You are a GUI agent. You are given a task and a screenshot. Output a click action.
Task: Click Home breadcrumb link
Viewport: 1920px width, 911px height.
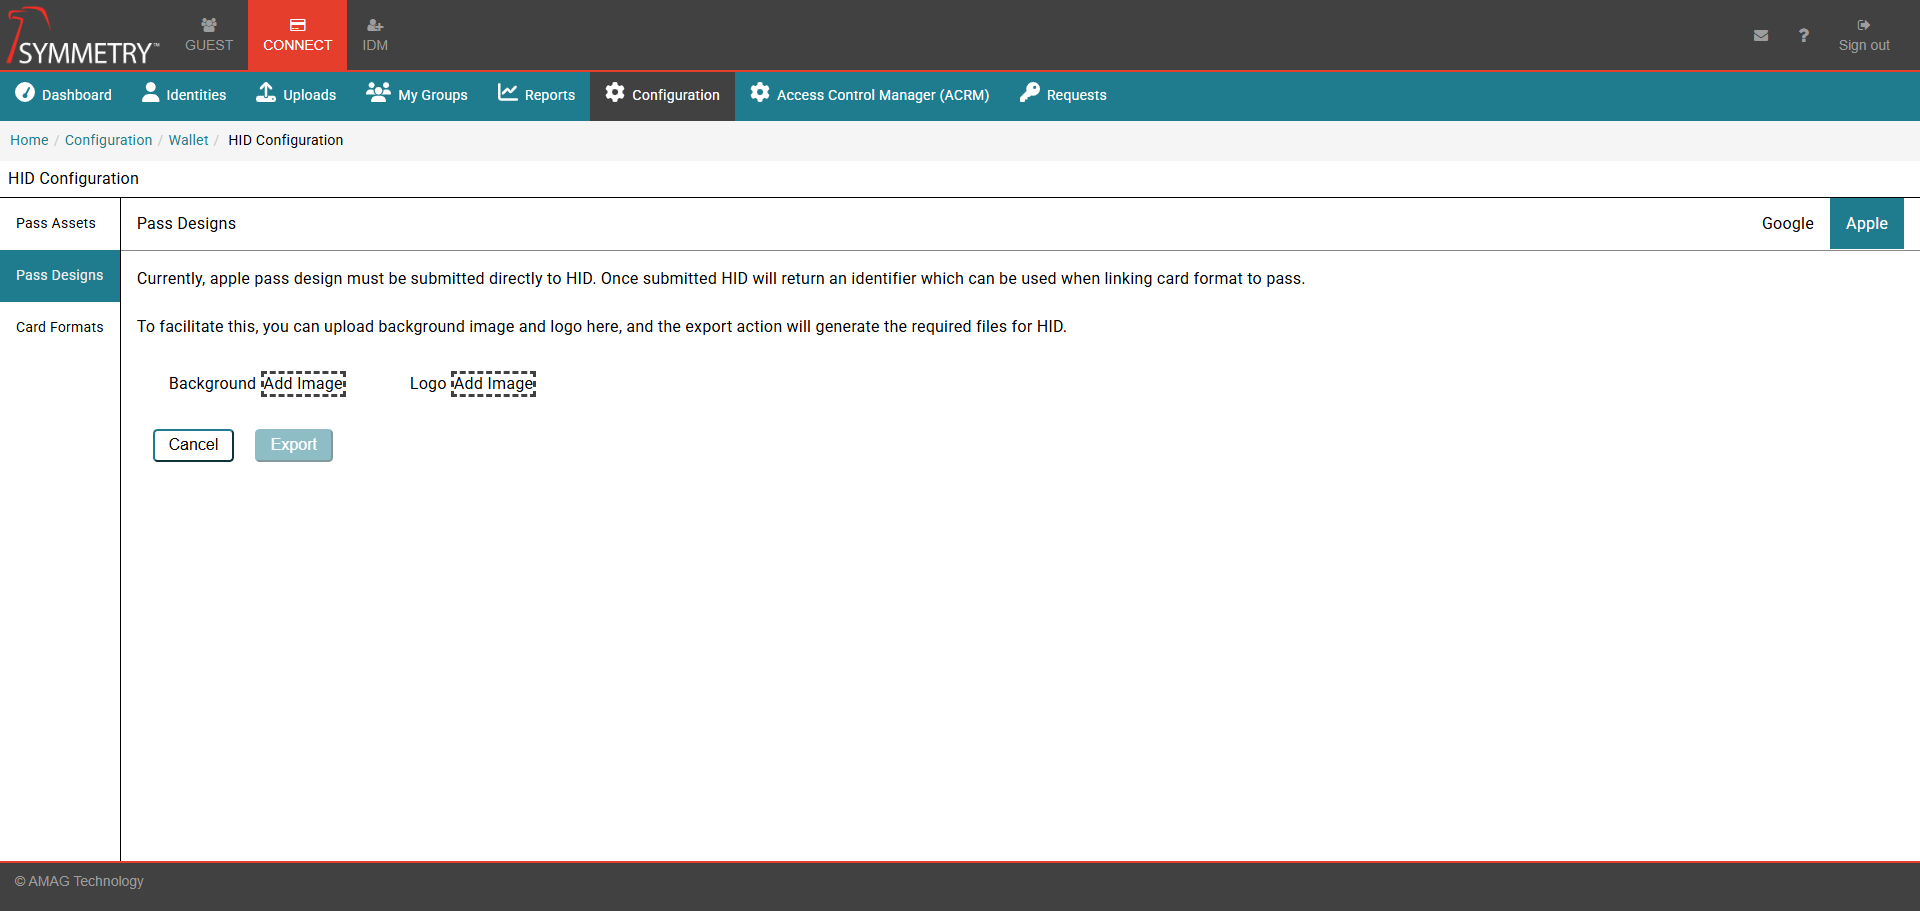click(x=29, y=141)
